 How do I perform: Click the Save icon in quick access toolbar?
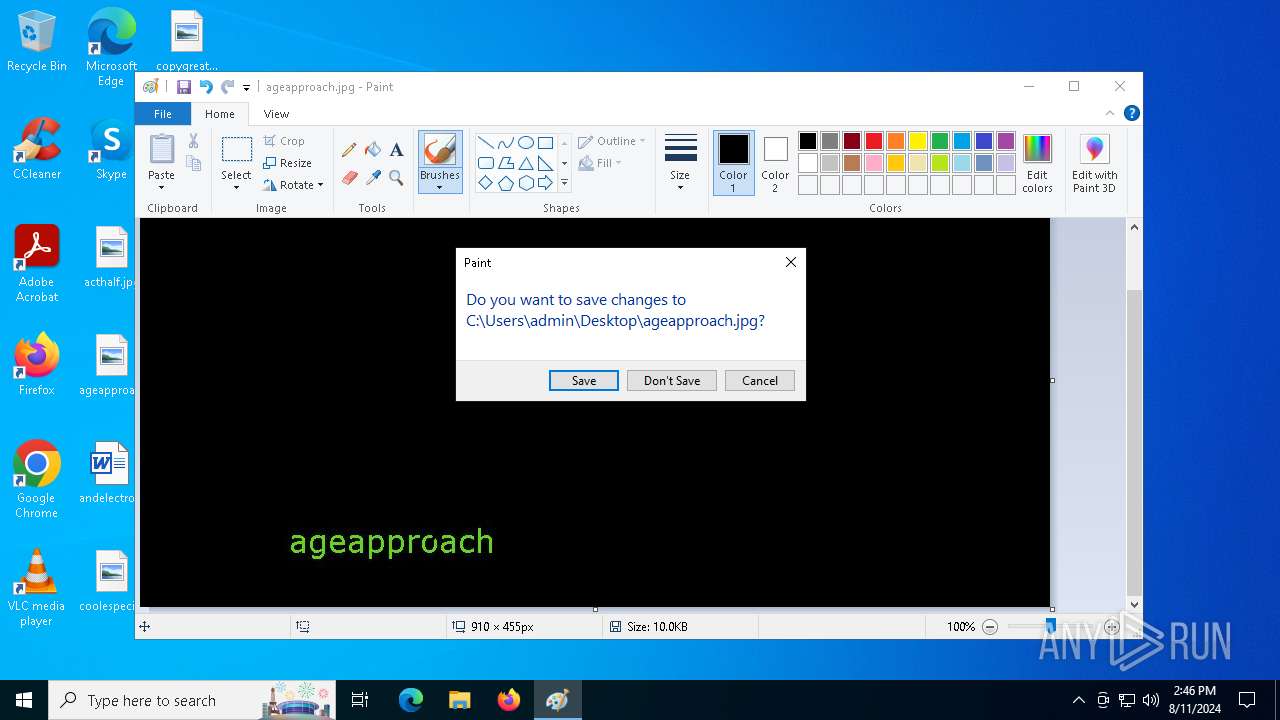point(184,87)
